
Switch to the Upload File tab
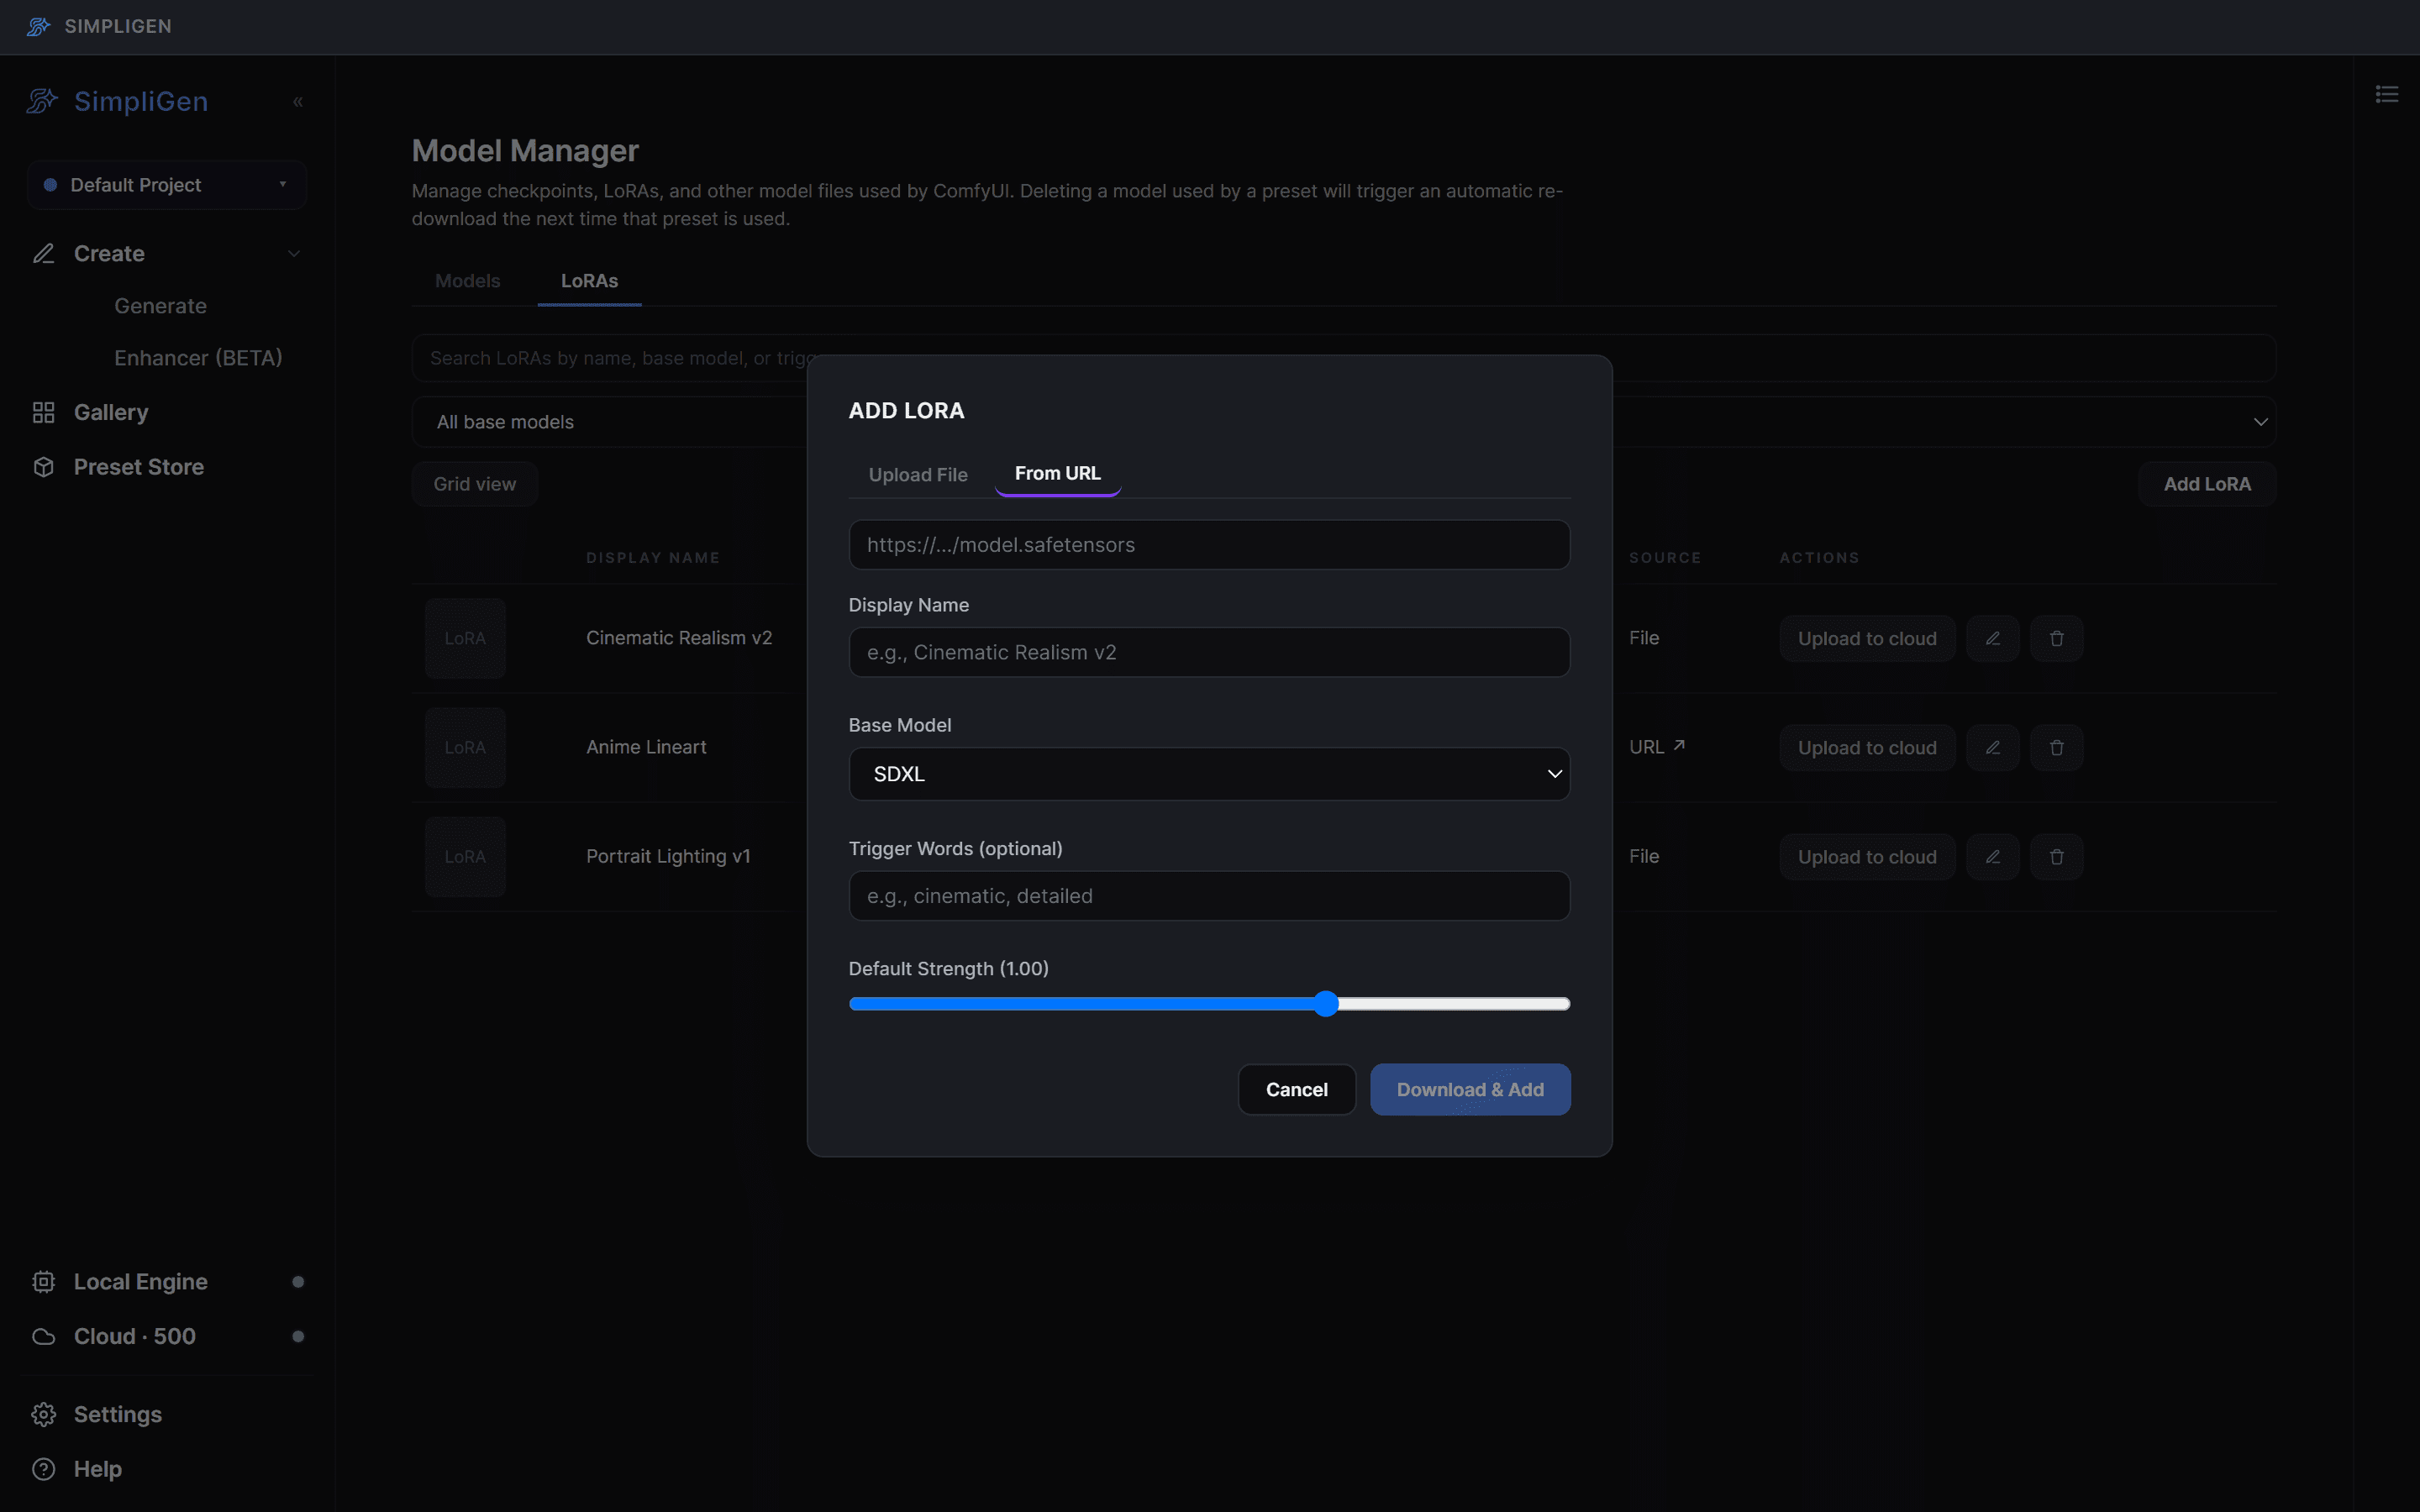coord(918,474)
